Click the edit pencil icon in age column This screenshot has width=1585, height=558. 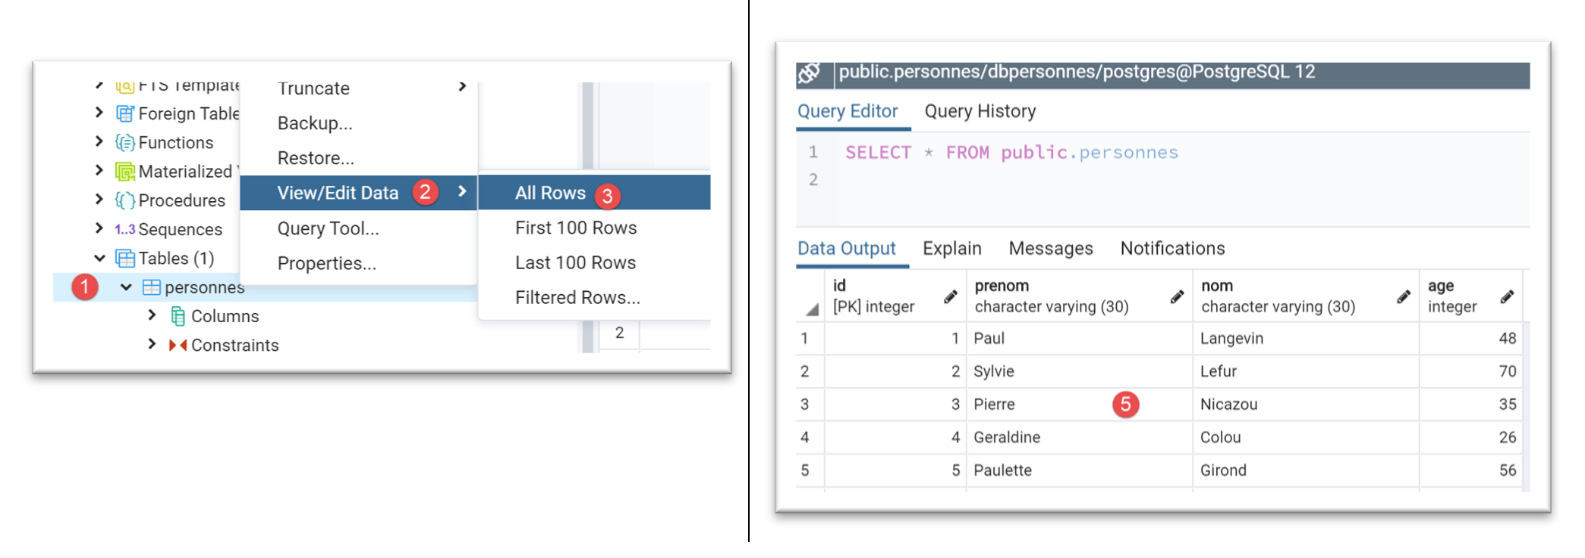(1507, 296)
